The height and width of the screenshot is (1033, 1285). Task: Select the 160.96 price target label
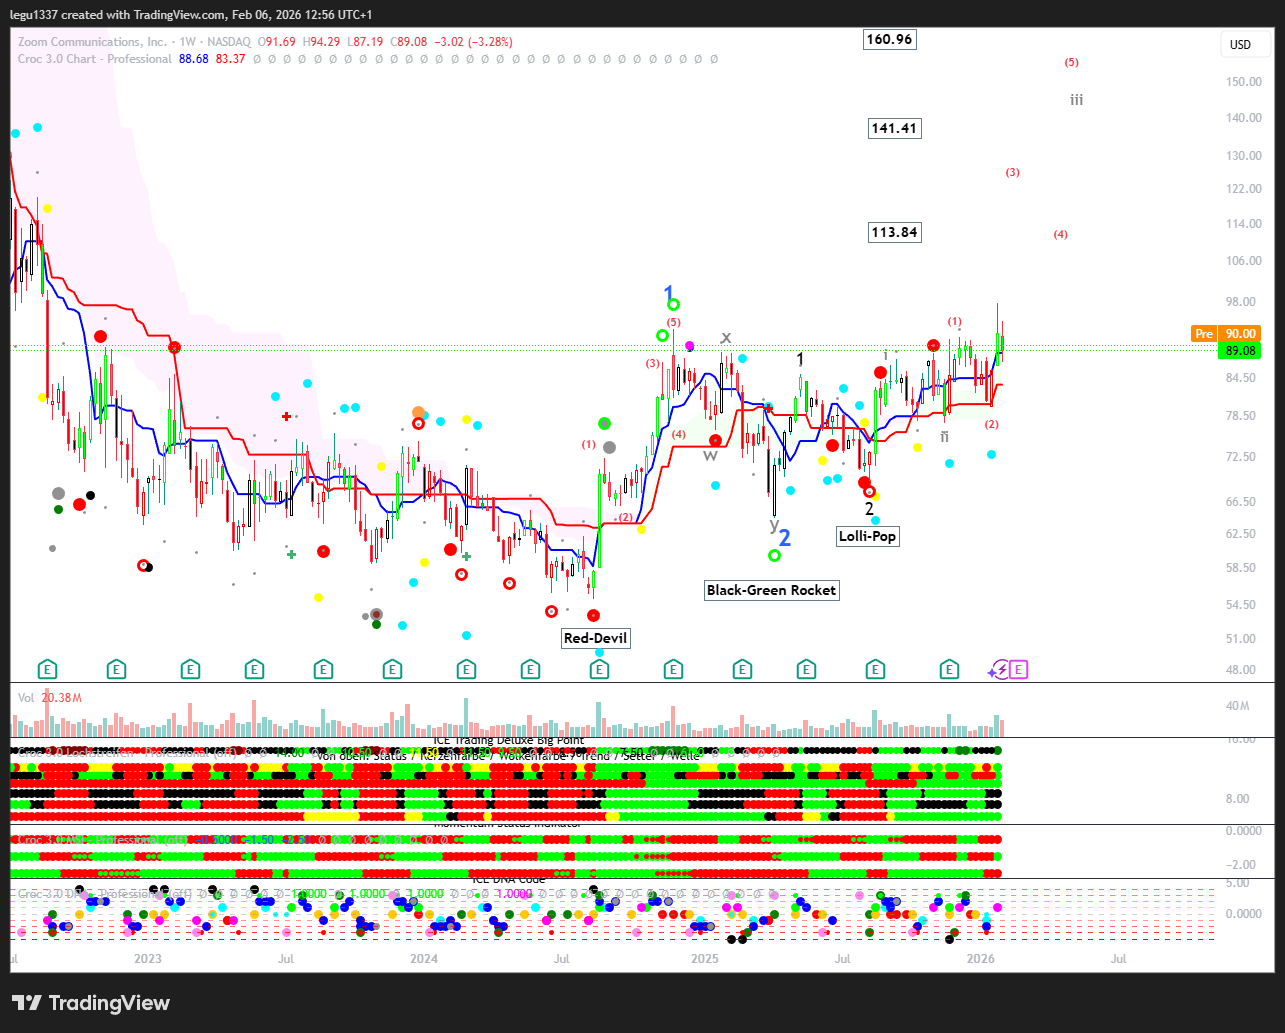tap(890, 40)
